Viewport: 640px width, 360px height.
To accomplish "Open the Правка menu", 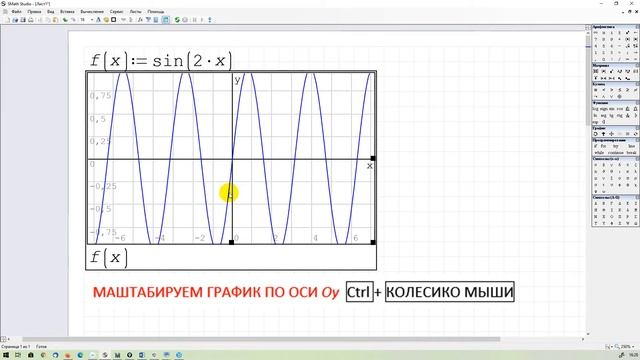I will coord(34,11).
